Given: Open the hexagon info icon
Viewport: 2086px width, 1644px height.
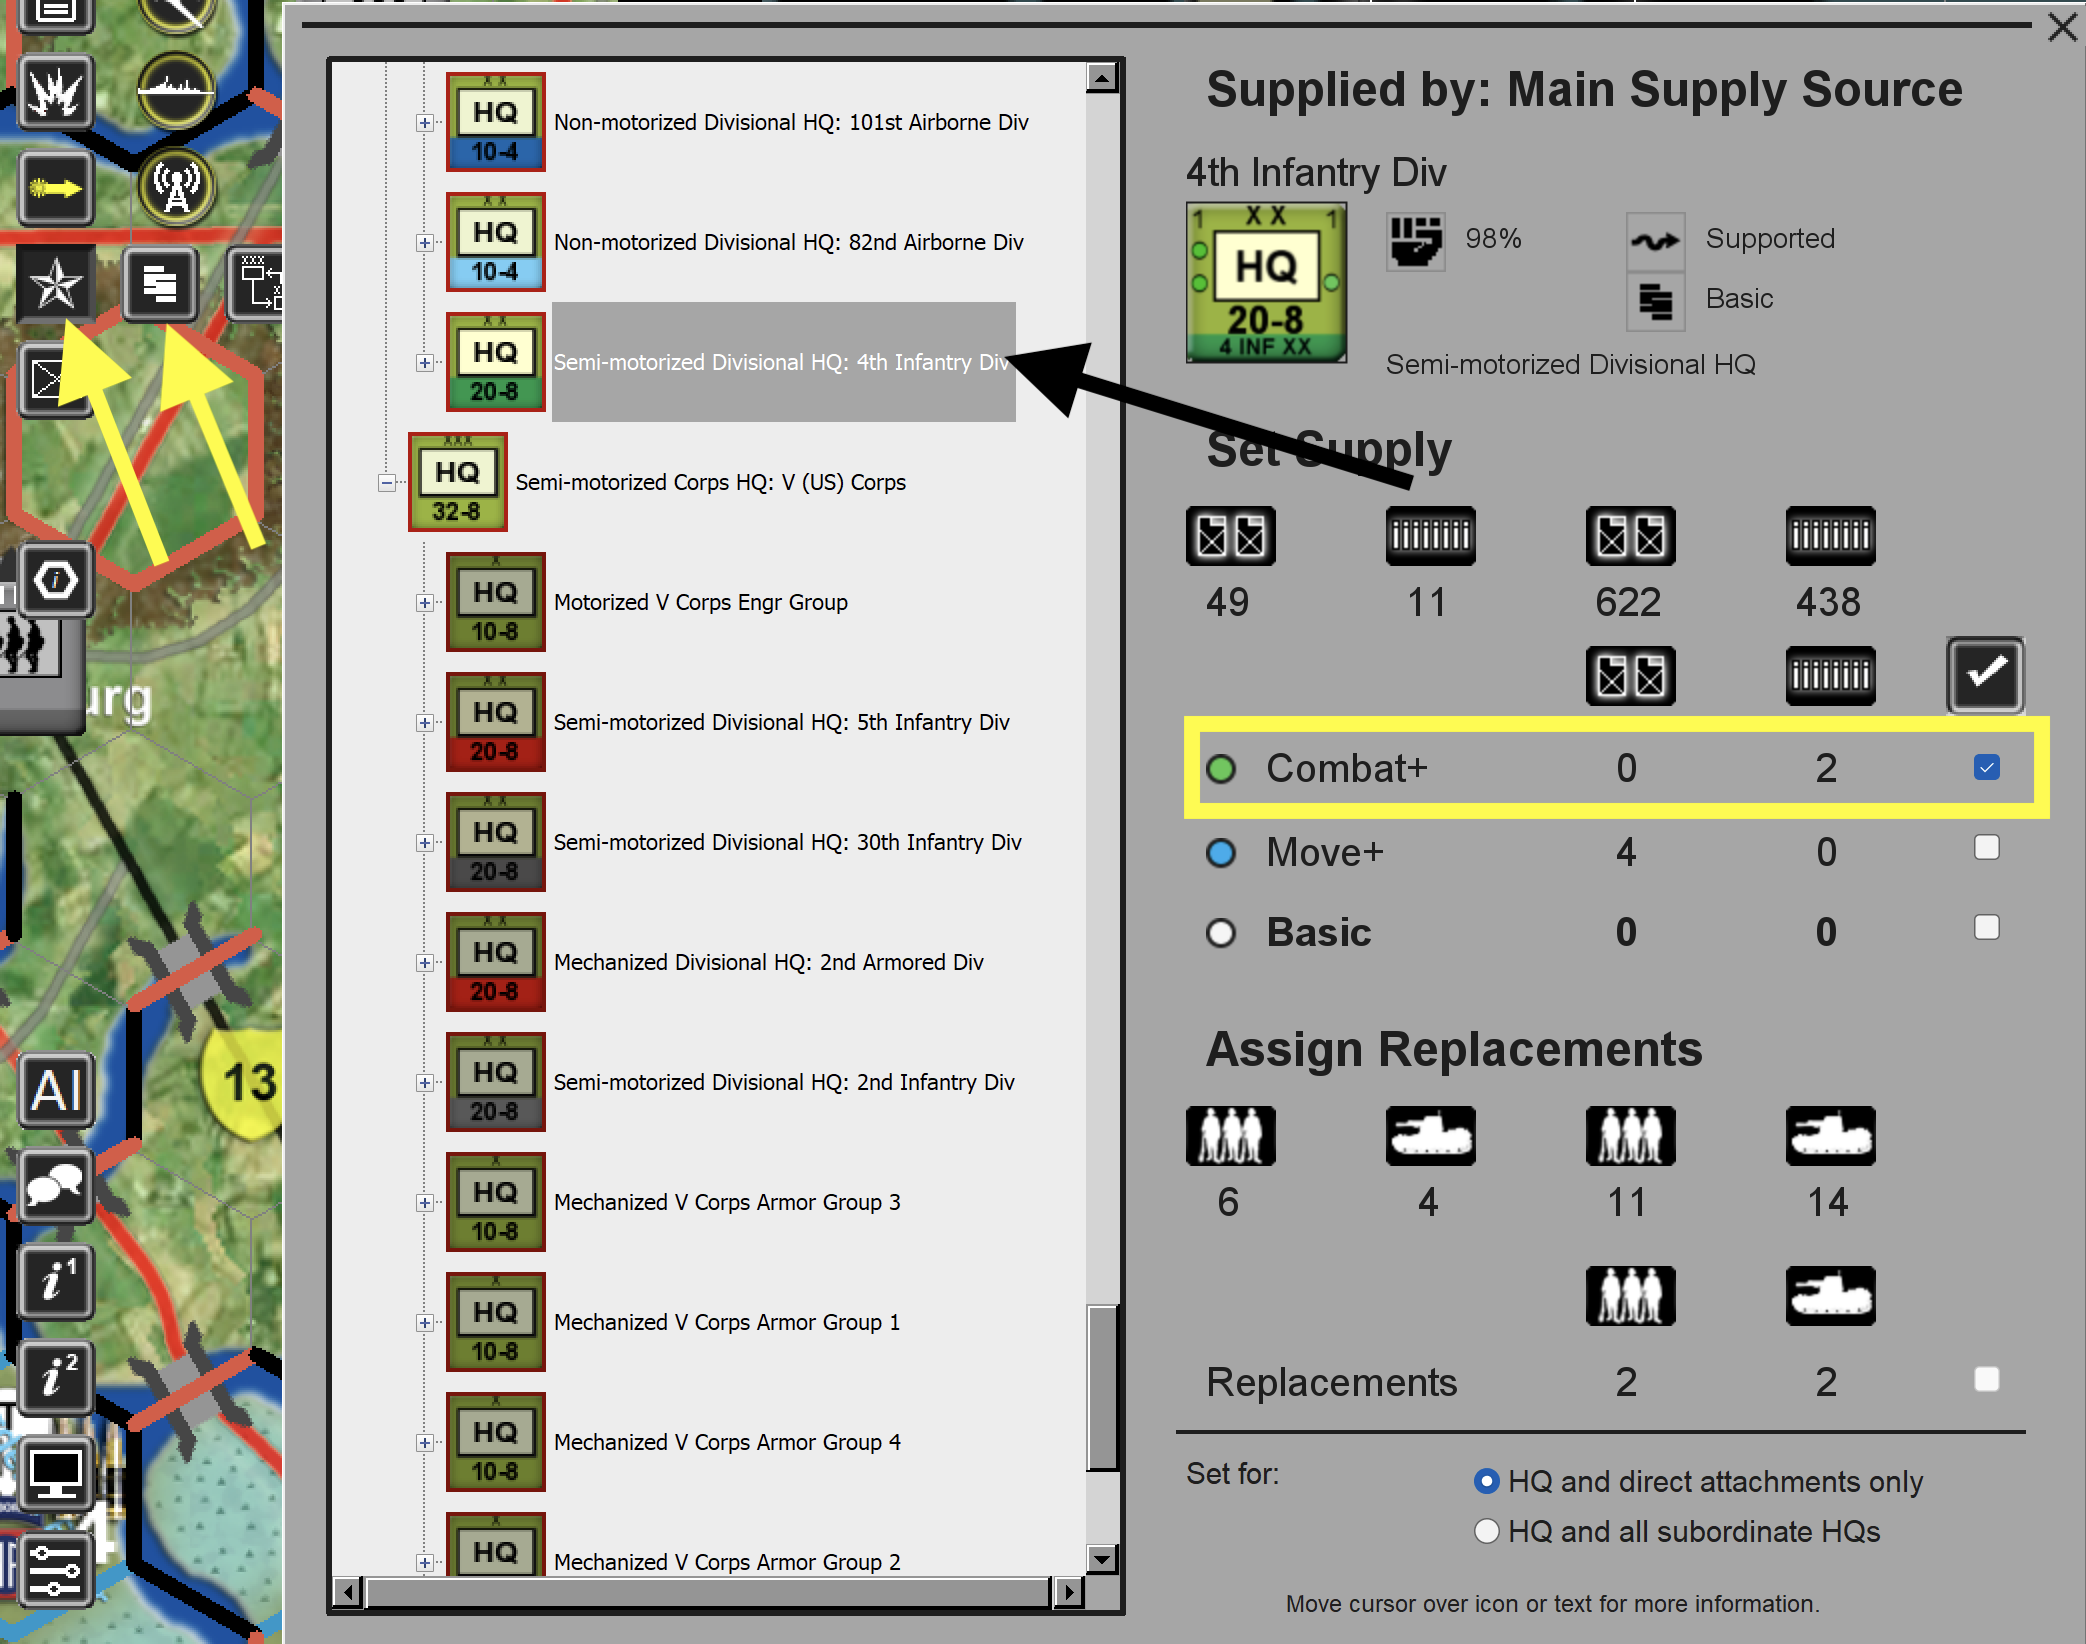Looking at the screenshot, I should click(x=55, y=580).
